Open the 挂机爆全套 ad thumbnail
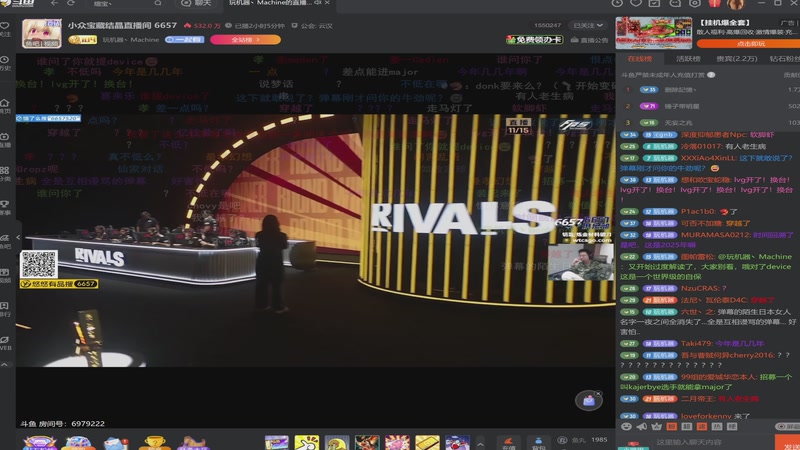 [654, 33]
